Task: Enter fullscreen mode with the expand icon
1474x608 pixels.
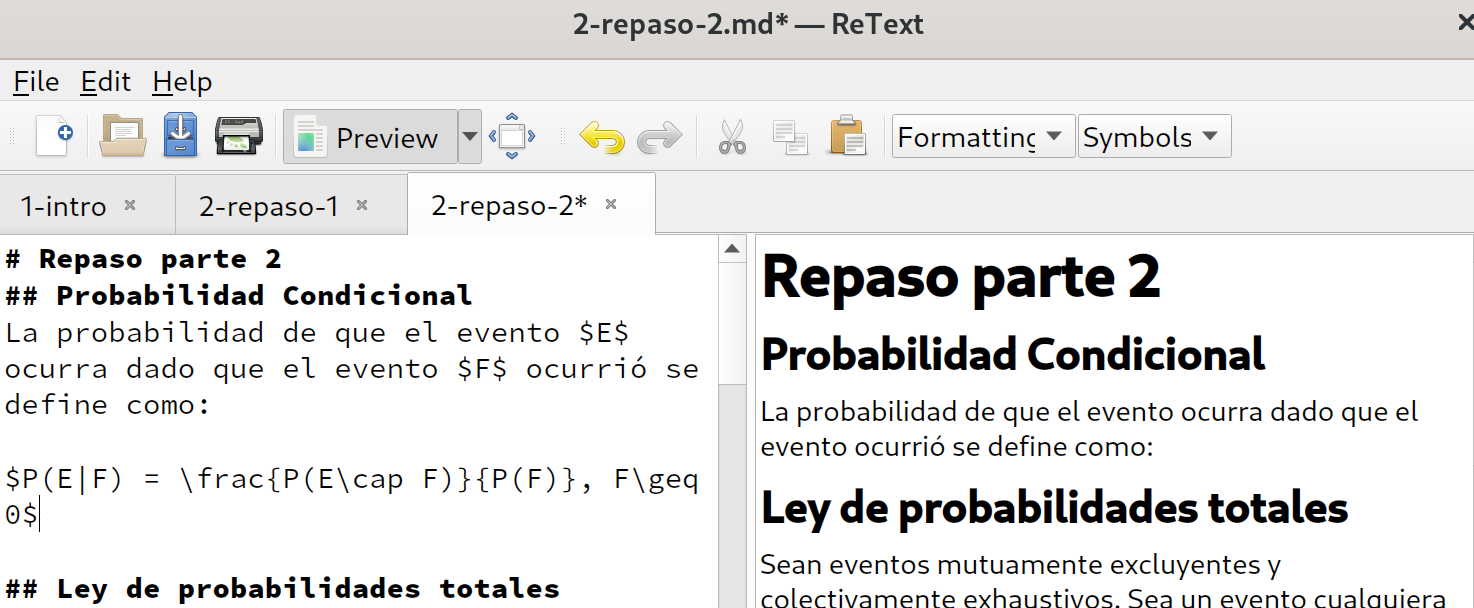Action: pos(511,136)
